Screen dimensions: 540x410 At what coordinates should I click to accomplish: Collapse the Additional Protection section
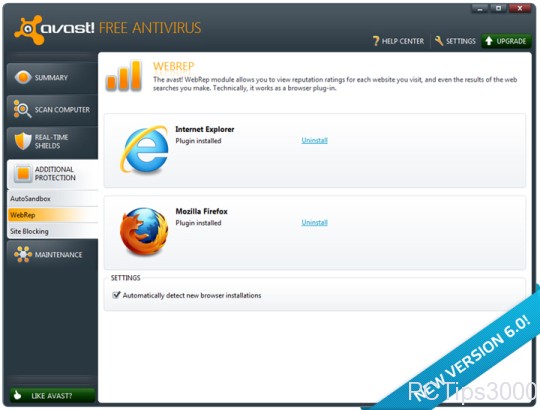[52, 174]
